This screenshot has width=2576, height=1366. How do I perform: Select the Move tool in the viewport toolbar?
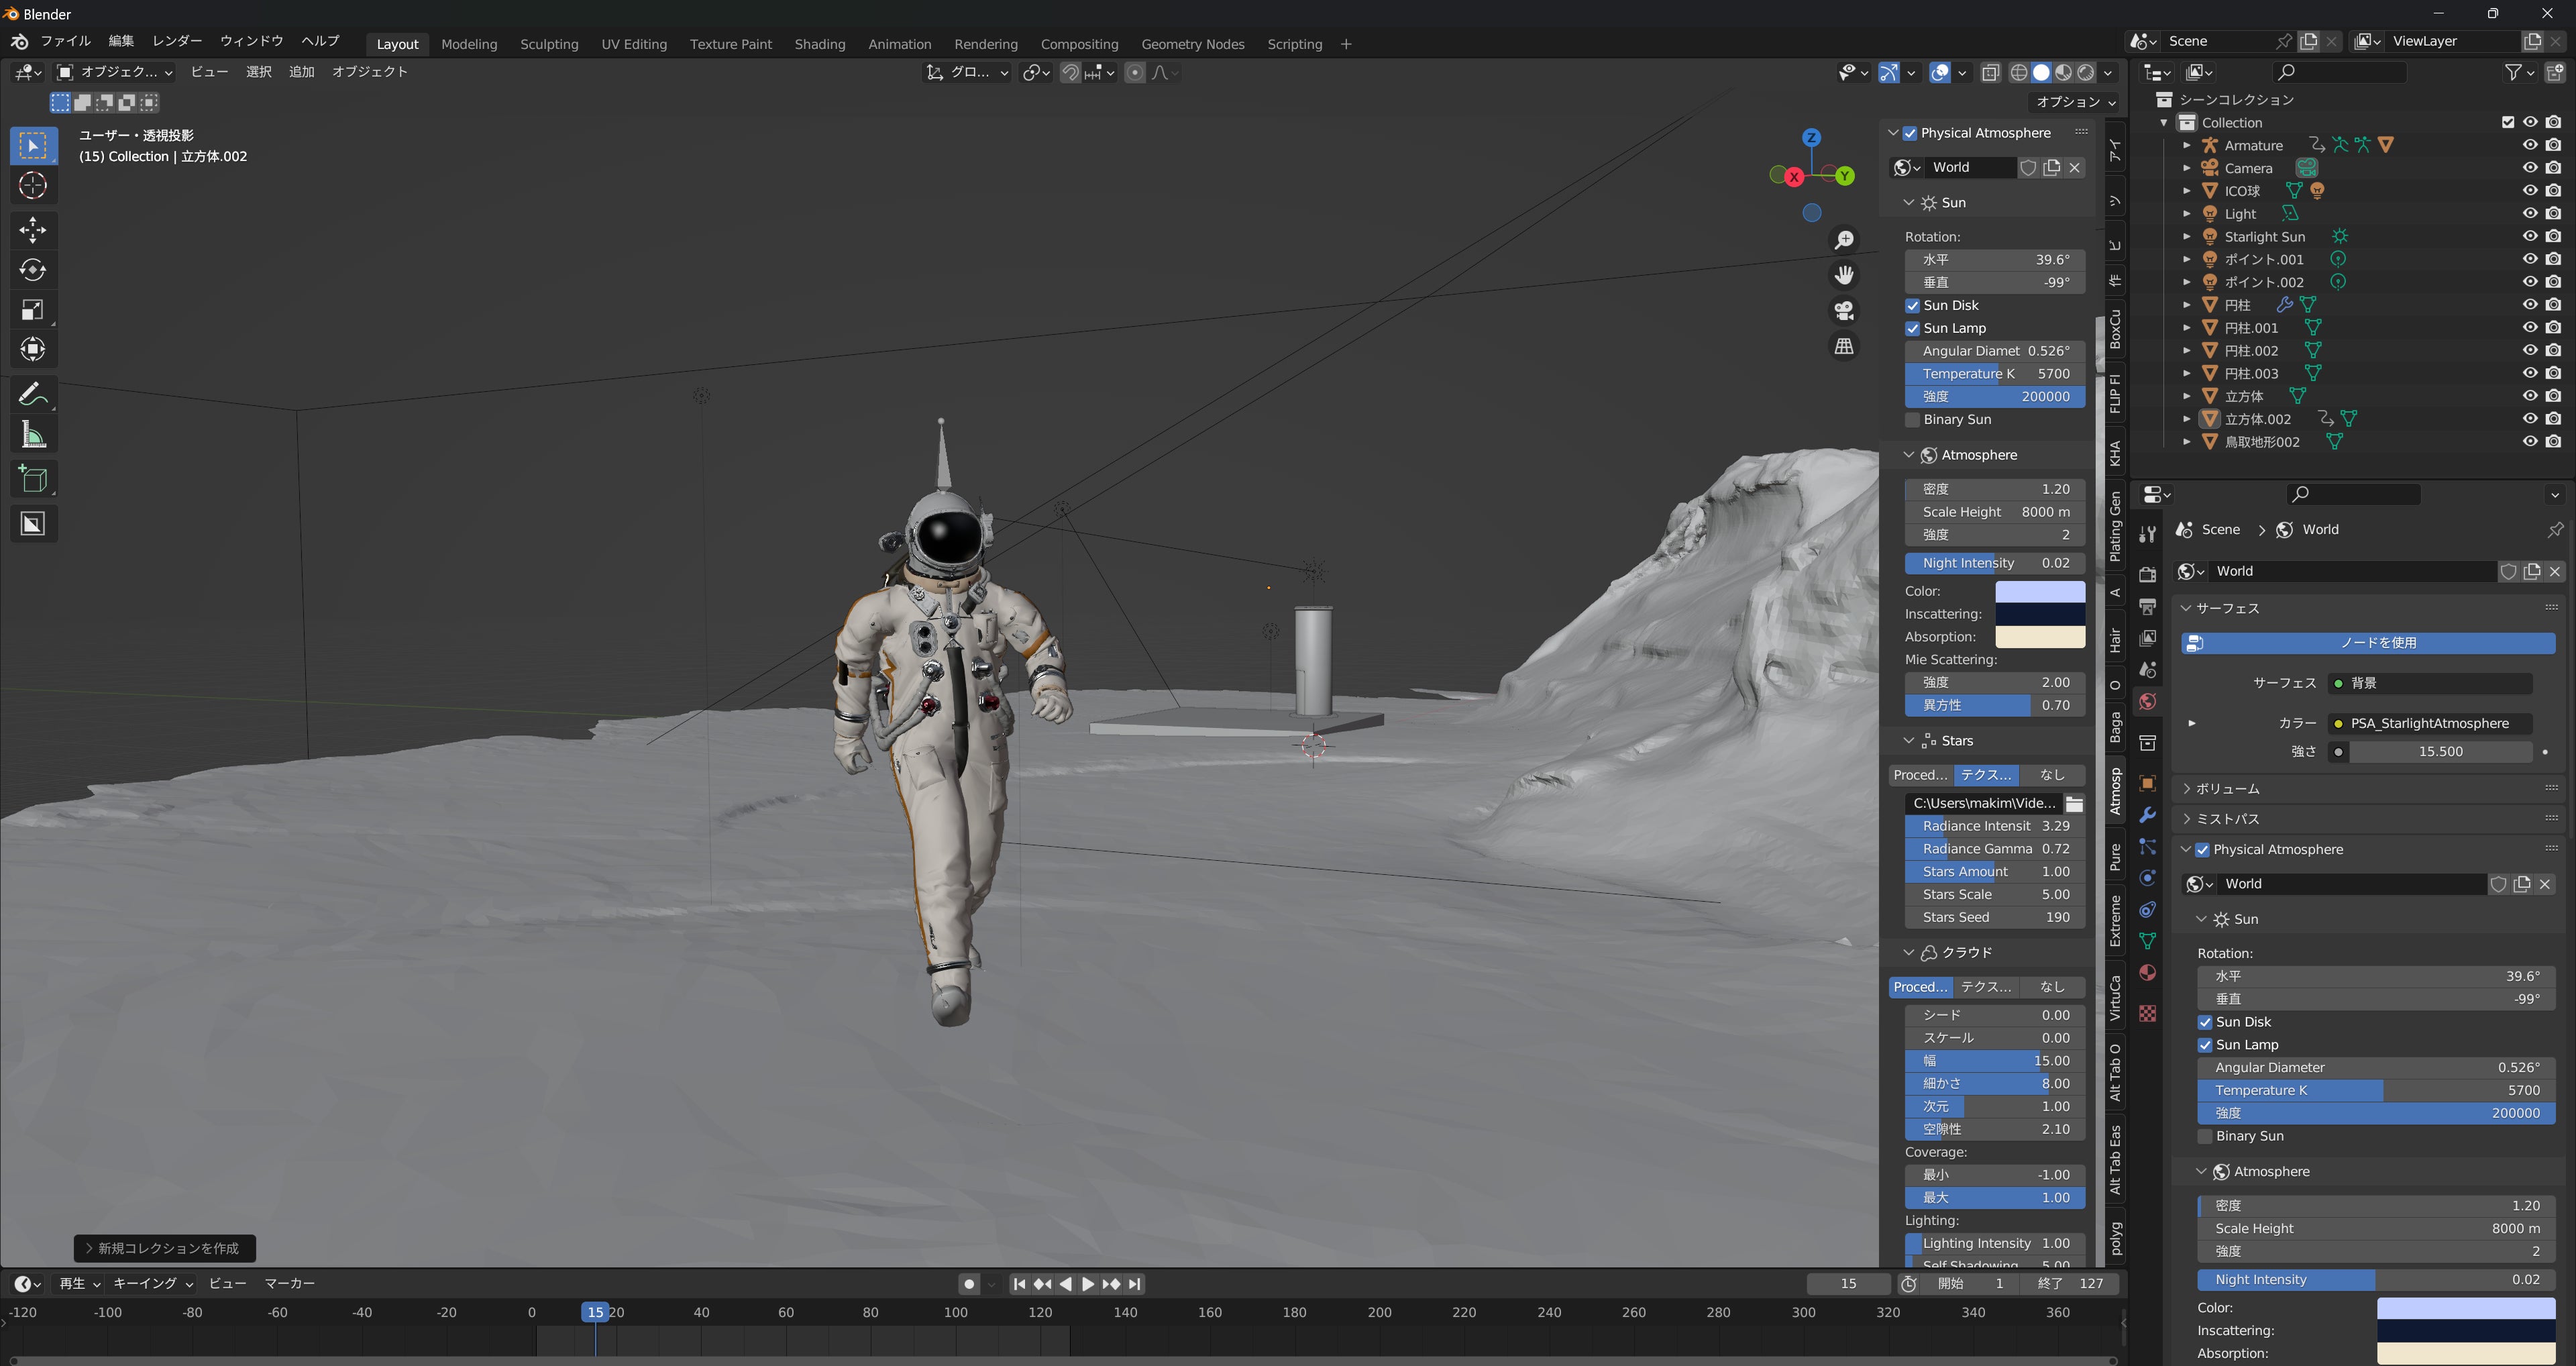33,230
